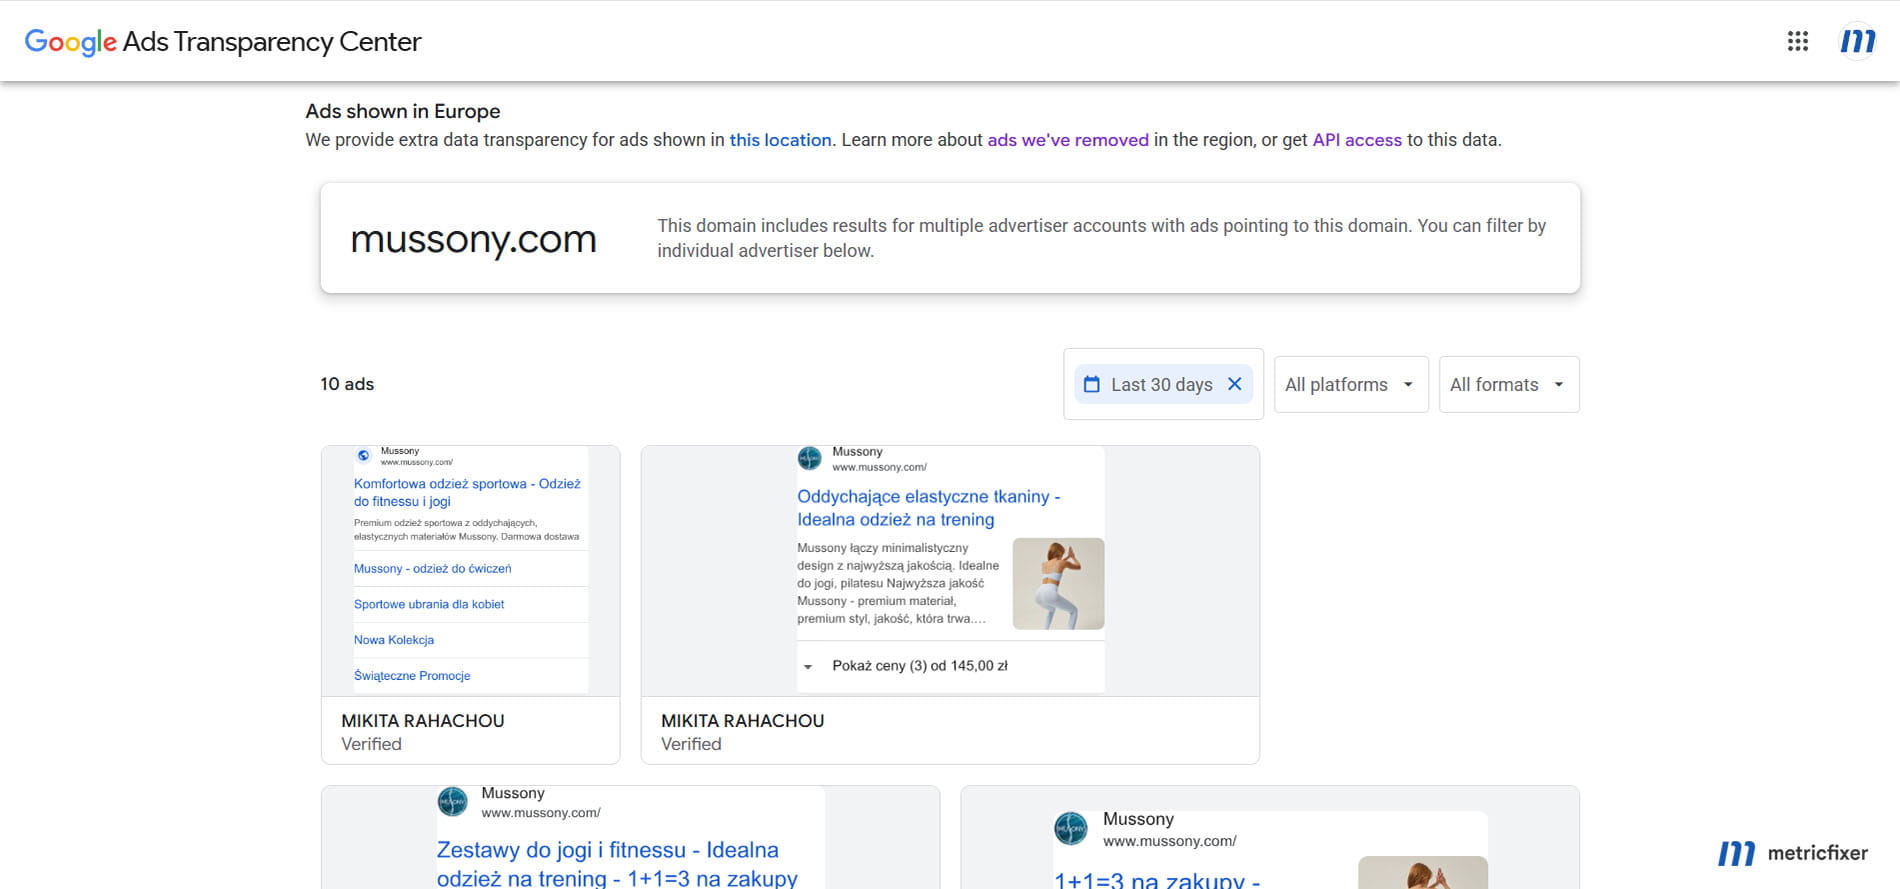Click the 'Ads shown in Europe' heading
This screenshot has width=1900, height=889.
pyautogui.click(x=403, y=111)
